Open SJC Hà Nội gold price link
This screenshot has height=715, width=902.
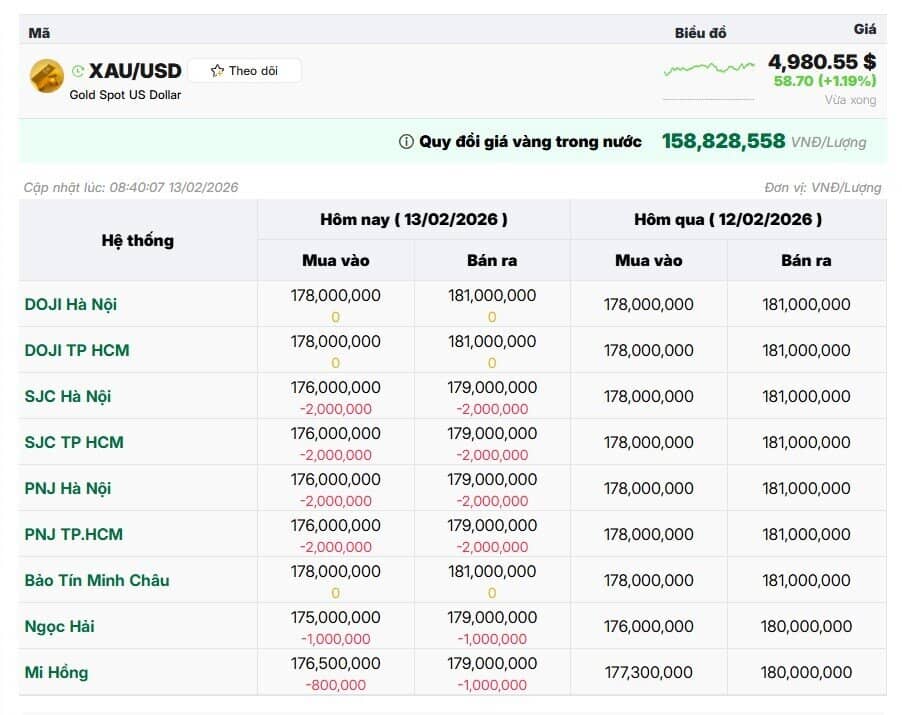68,396
